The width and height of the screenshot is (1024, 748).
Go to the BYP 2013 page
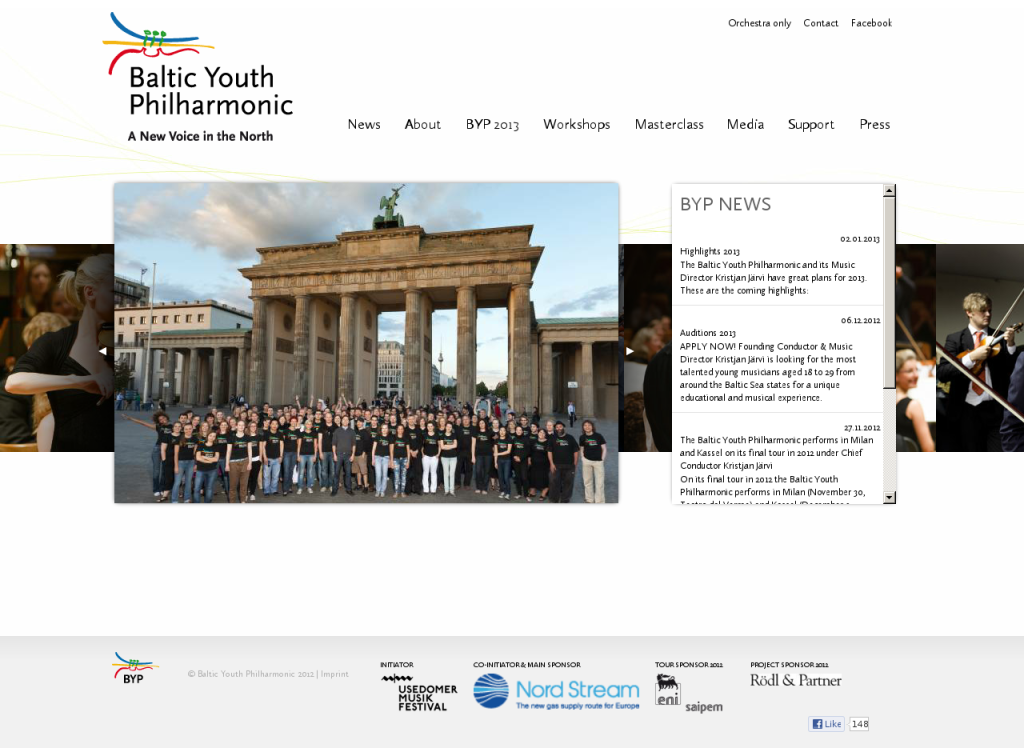(492, 124)
